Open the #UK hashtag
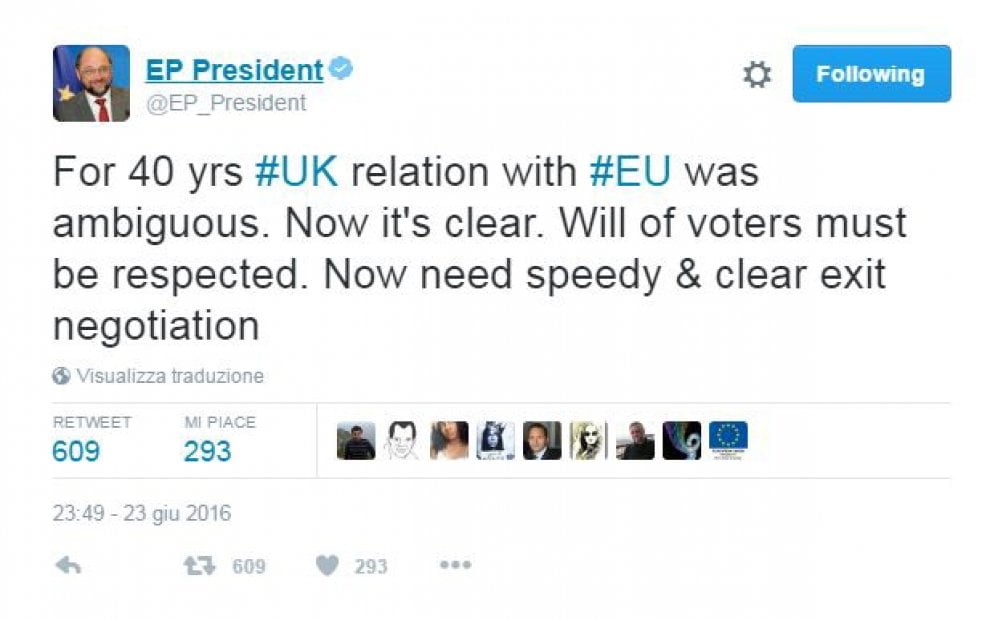 [296, 172]
